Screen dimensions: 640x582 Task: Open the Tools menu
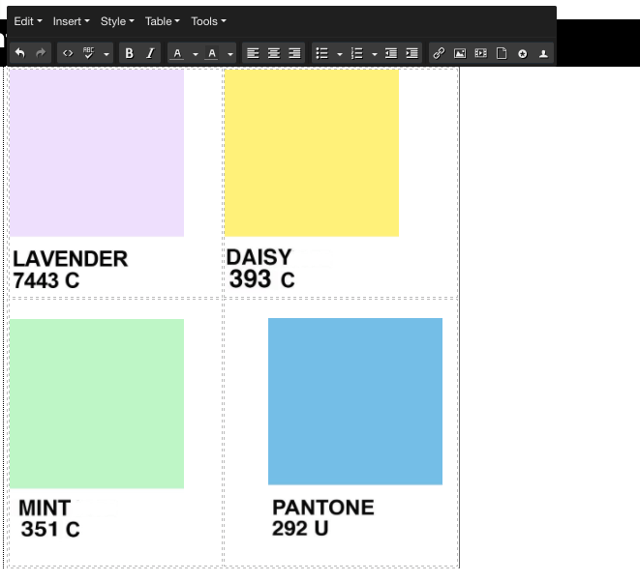[208, 21]
